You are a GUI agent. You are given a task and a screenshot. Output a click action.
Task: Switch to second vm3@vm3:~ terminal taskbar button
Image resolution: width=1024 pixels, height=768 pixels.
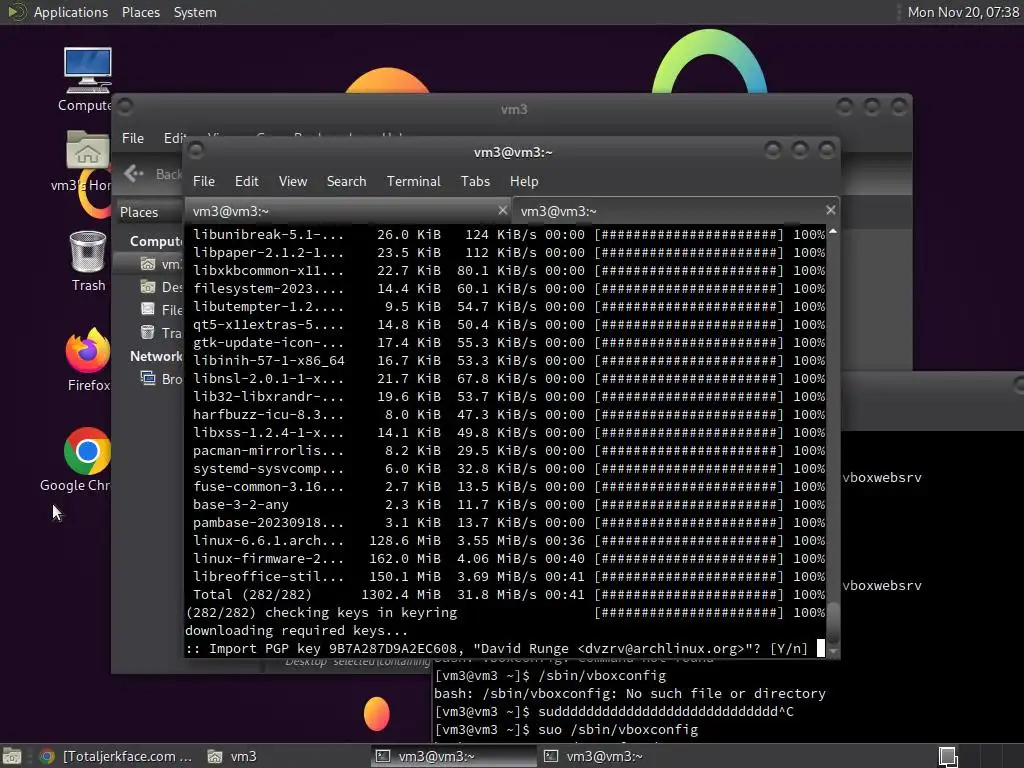pyautogui.click(x=622, y=756)
